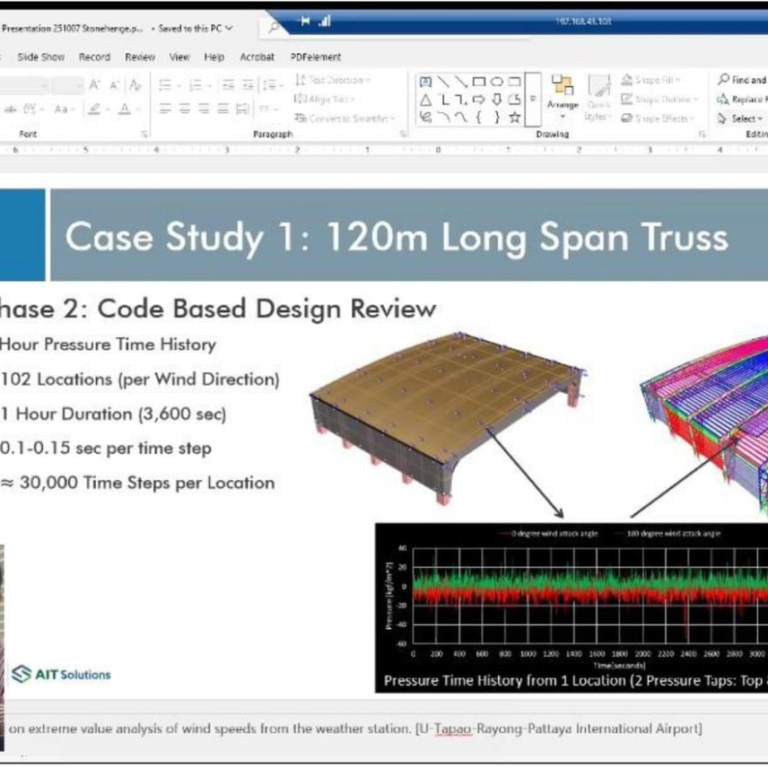Open the Select dropdown in Editing

(741, 118)
